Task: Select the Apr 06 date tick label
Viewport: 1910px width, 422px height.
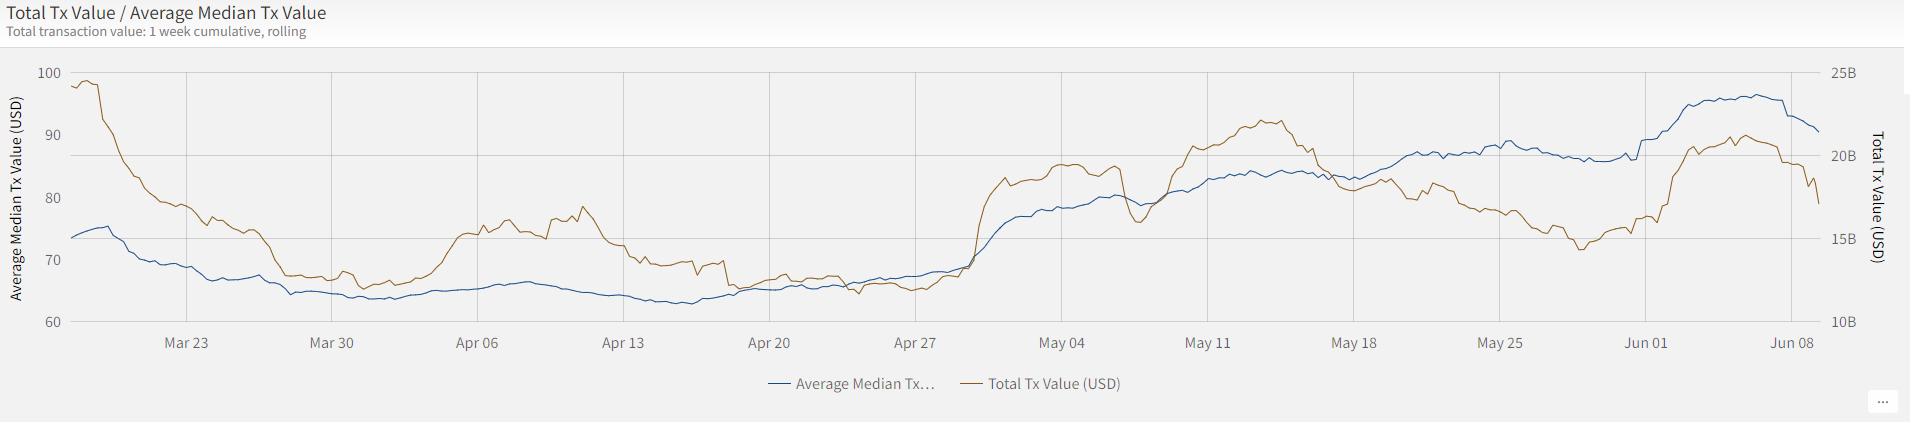Action: click(477, 343)
